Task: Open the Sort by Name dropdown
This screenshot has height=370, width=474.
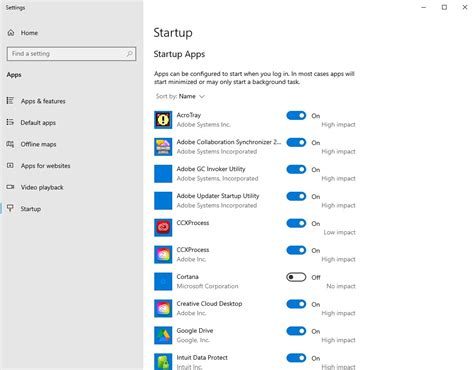Action: (180, 96)
